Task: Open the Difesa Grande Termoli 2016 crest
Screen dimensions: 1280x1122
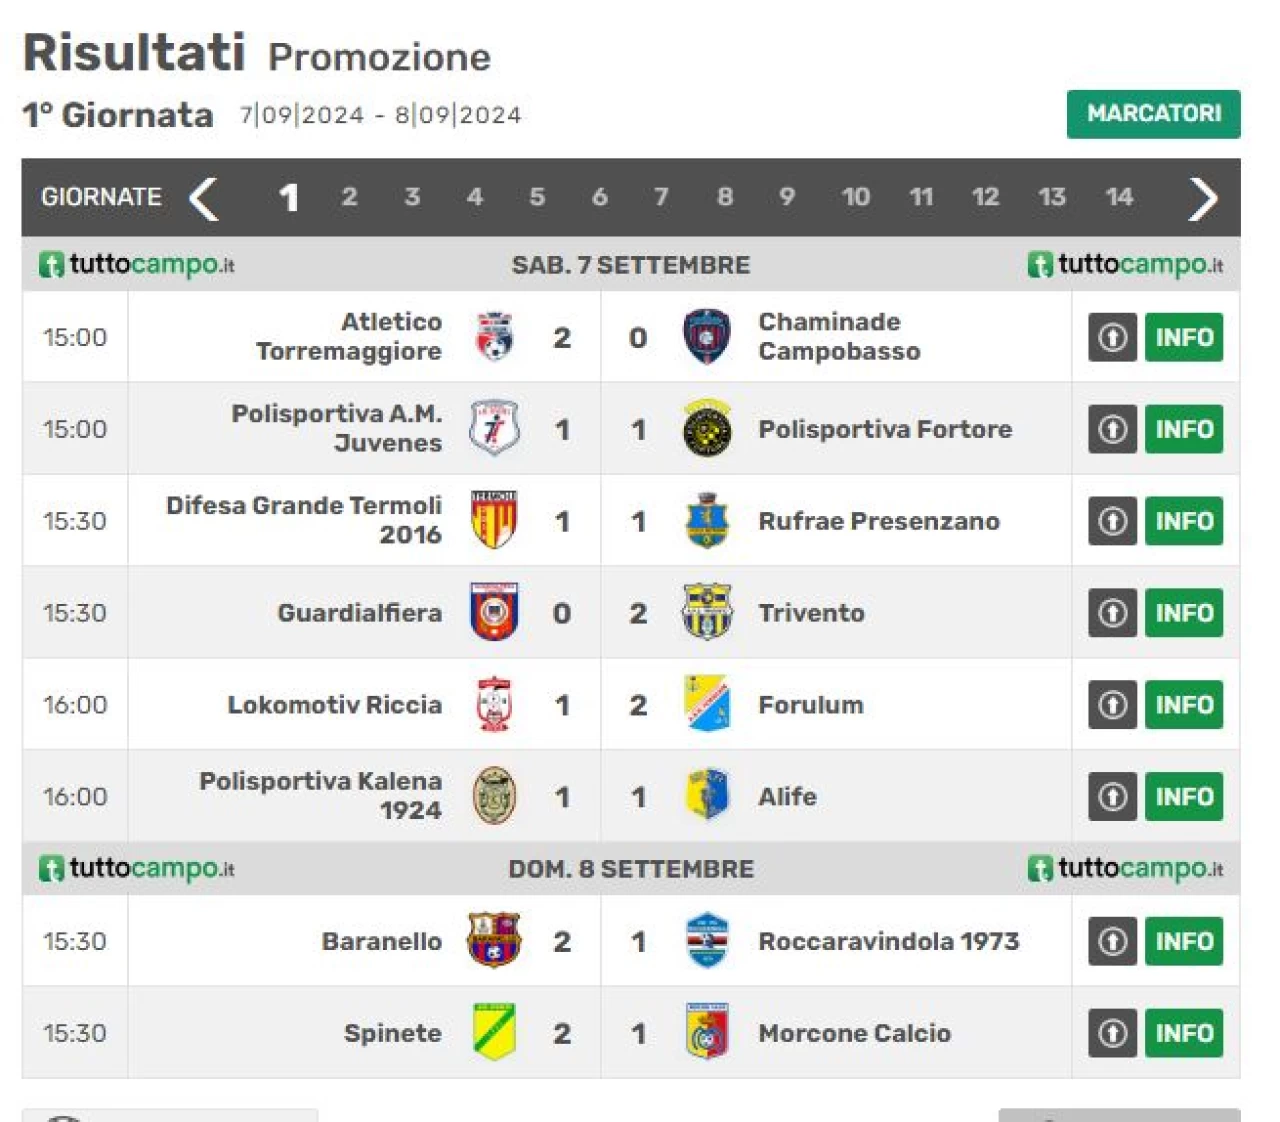Action: point(494,520)
